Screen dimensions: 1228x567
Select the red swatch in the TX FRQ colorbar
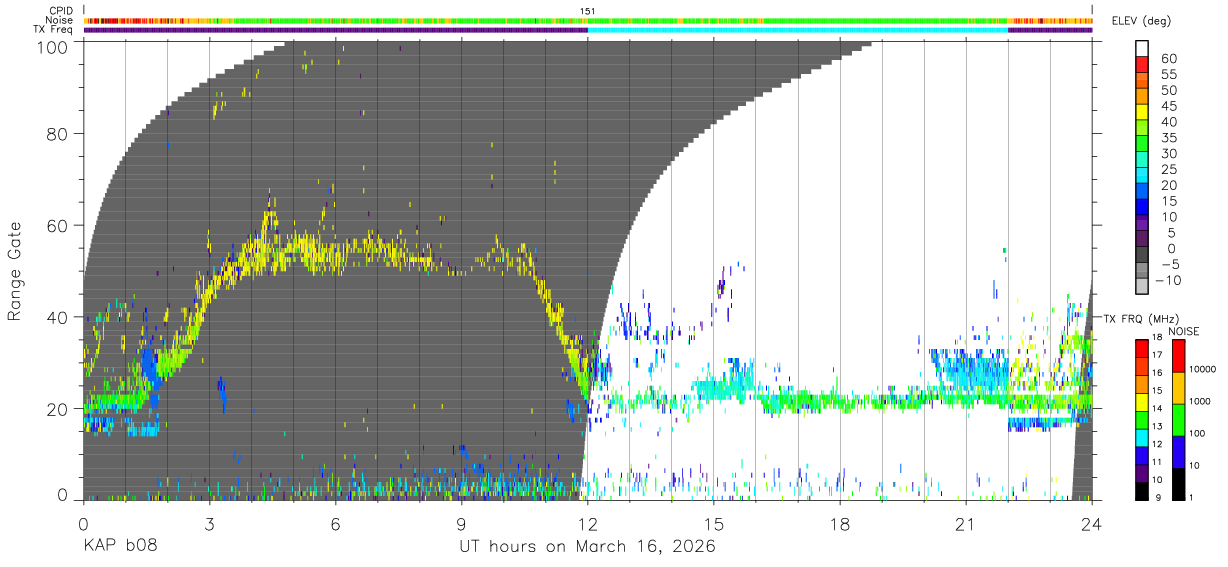1141,347
